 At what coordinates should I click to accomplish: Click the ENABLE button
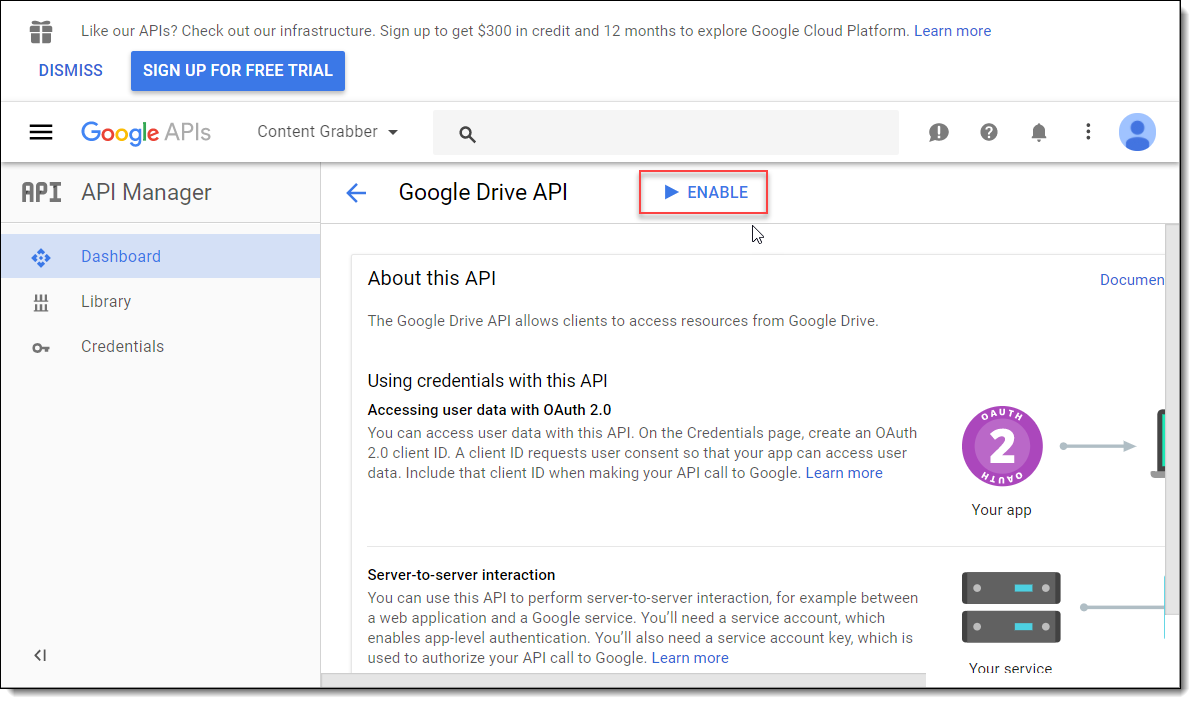[703, 192]
